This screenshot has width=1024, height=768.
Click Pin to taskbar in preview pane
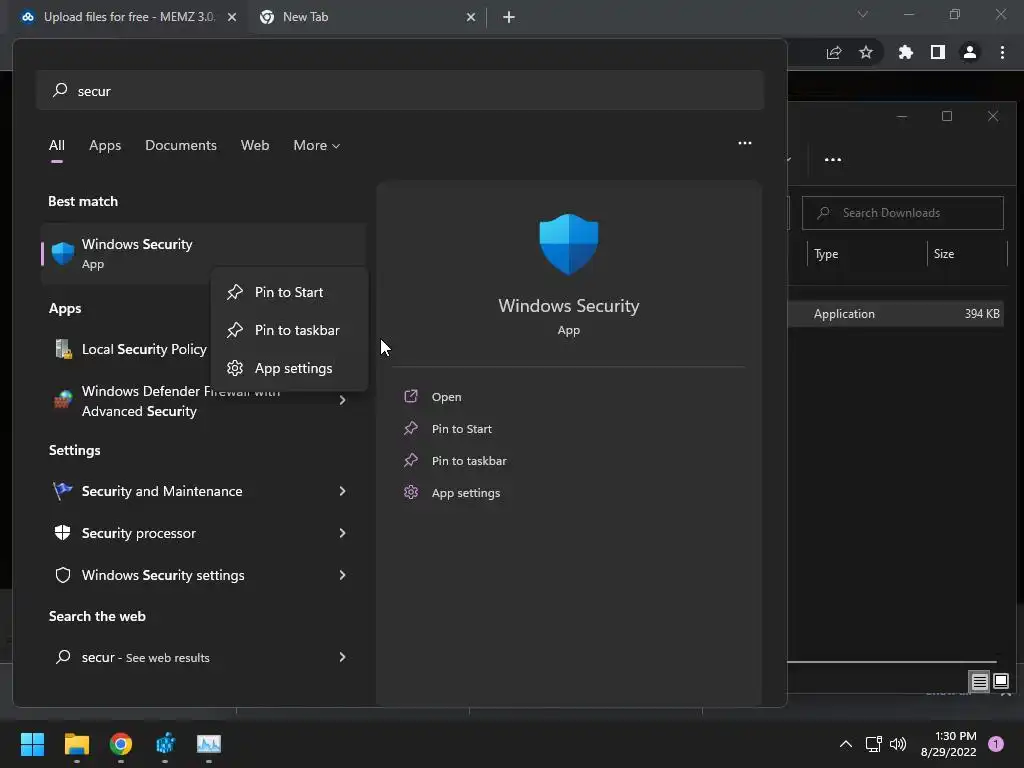click(x=469, y=460)
